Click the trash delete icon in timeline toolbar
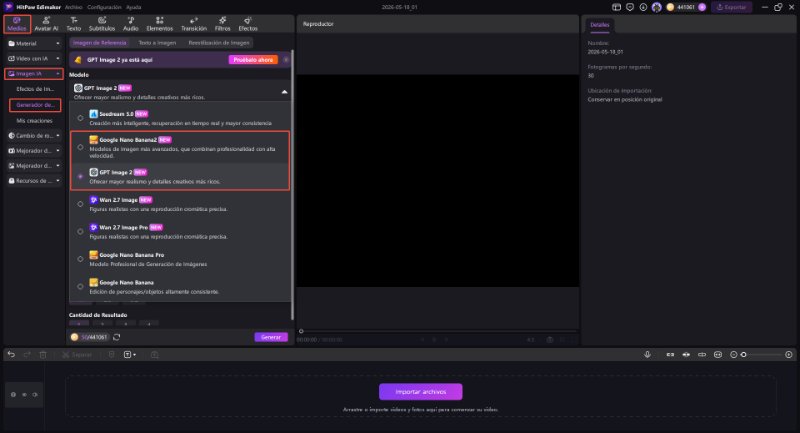Image resolution: width=800 pixels, height=433 pixels. tap(43, 354)
